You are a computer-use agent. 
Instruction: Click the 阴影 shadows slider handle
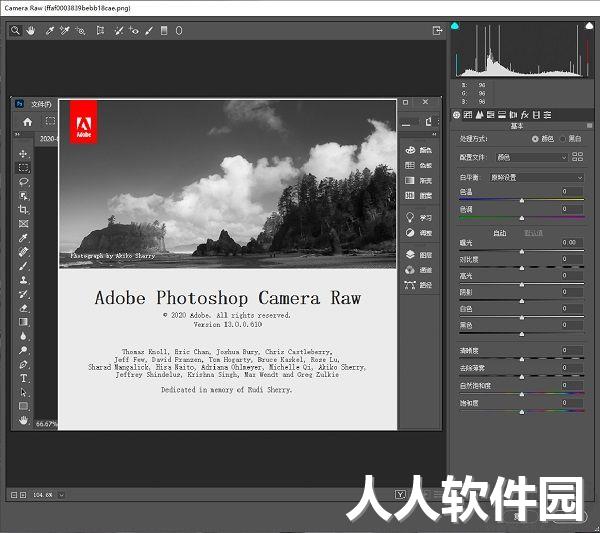[522, 301]
